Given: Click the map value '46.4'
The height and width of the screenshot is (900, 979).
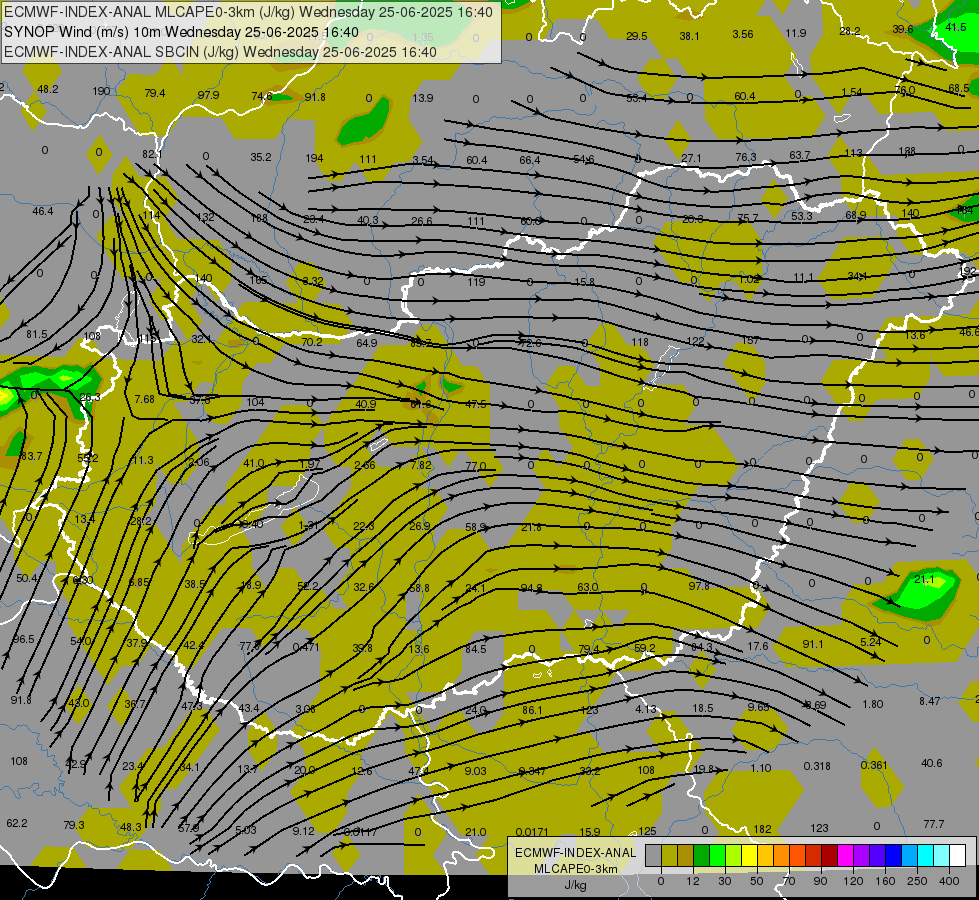Looking at the screenshot, I should [42, 211].
